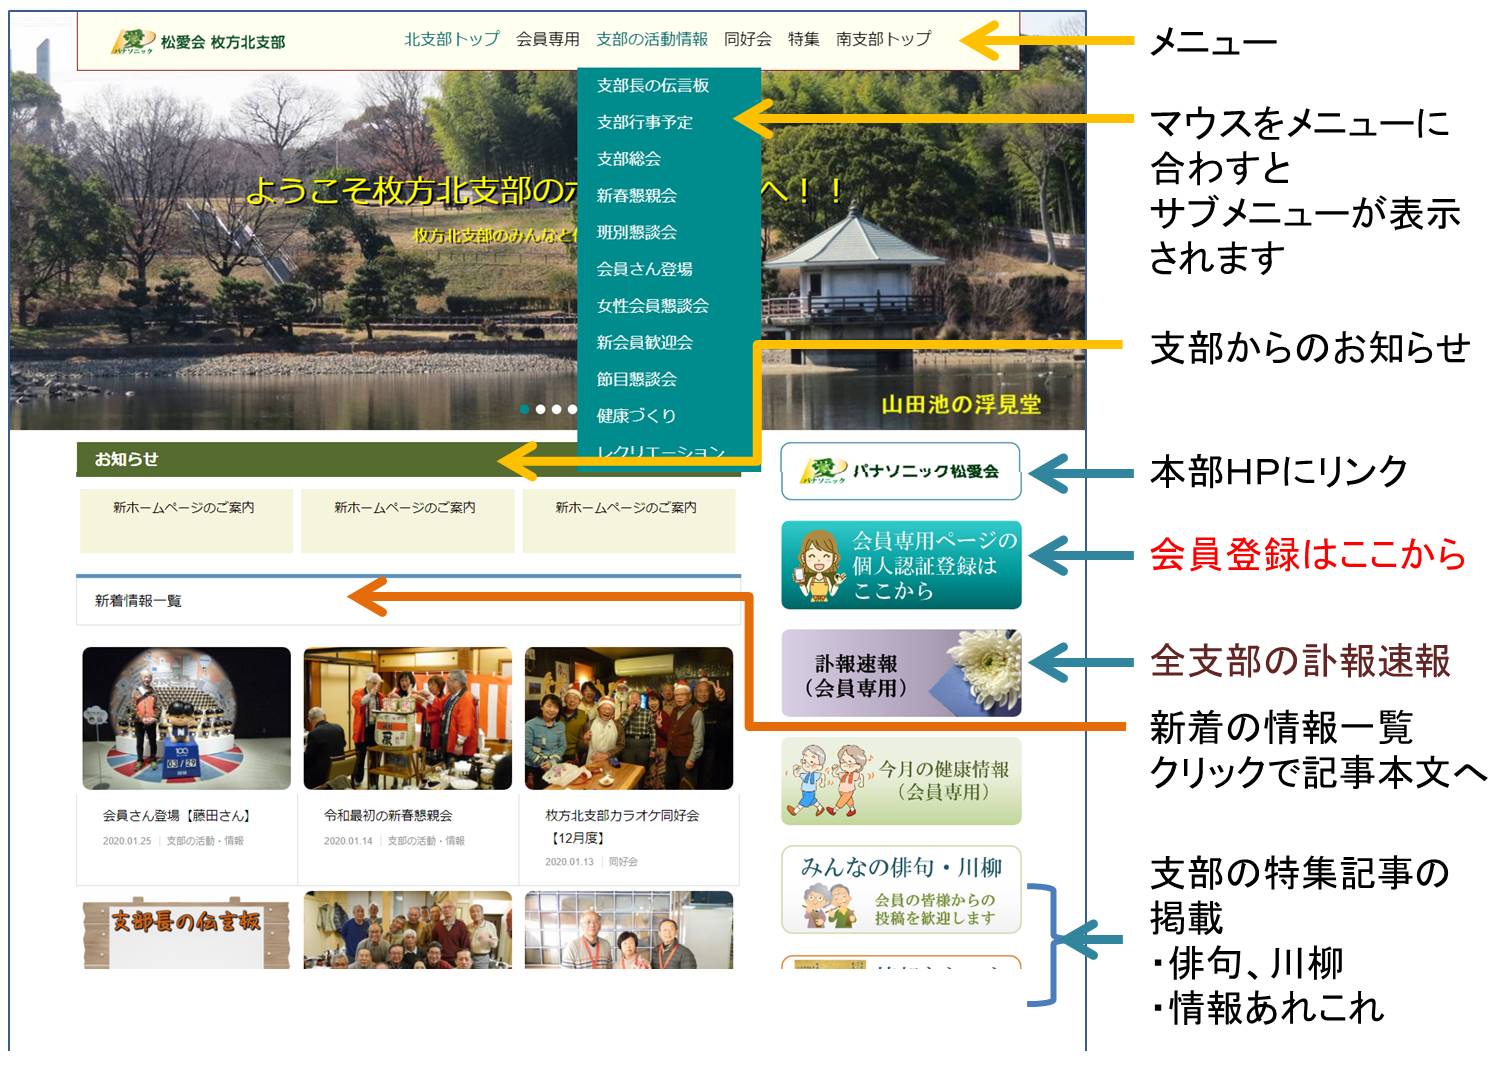Click the みんなの俳句・川柳 banner

coord(900,889)
